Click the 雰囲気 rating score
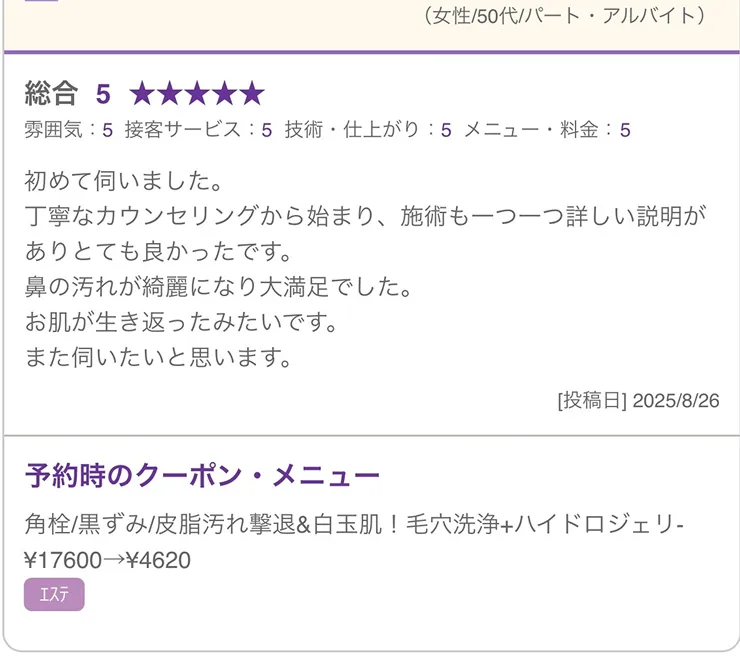 coord(107,130)
